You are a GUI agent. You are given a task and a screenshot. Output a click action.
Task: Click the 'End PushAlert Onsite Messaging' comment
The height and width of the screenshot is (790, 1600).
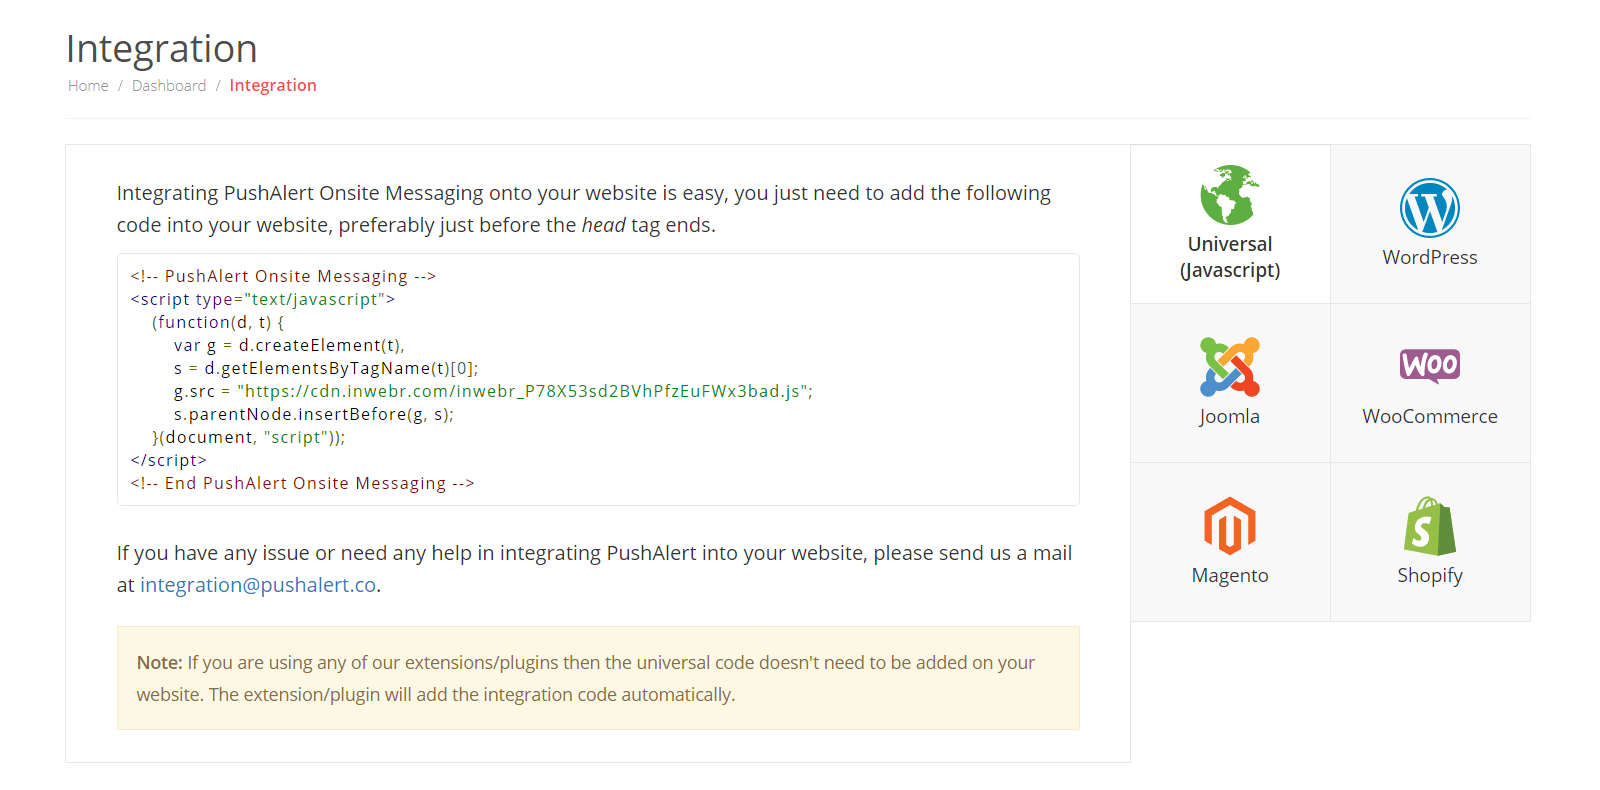point(302,483)
